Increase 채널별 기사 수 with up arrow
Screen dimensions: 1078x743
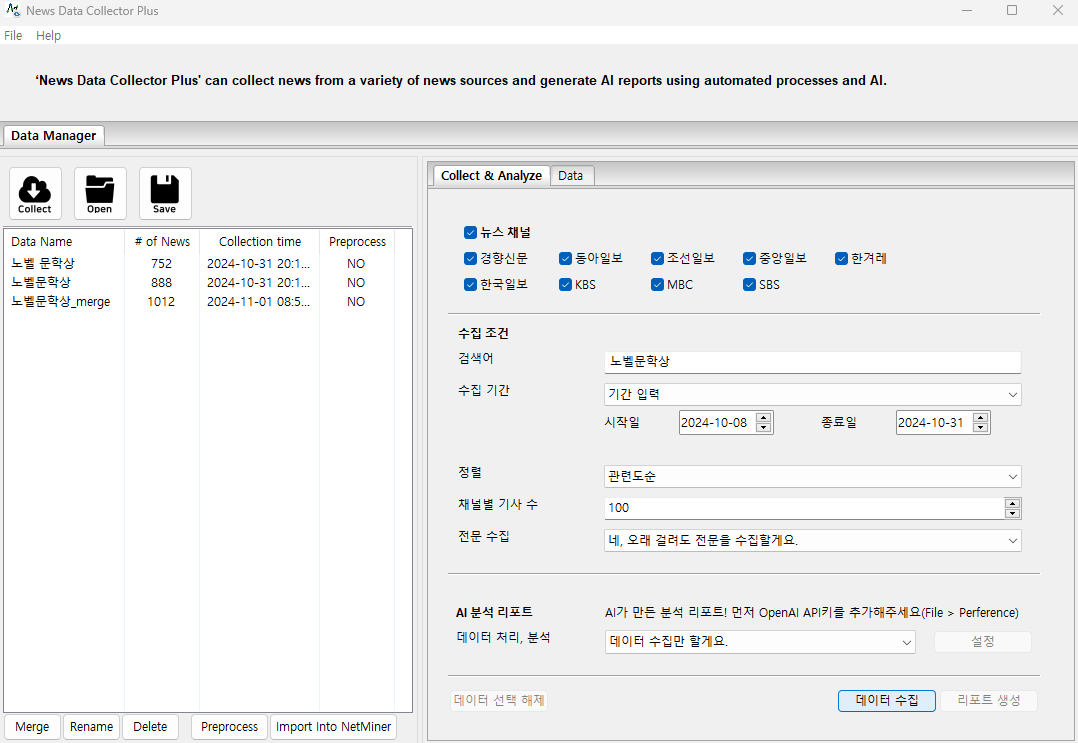(x=1012, y=503)
